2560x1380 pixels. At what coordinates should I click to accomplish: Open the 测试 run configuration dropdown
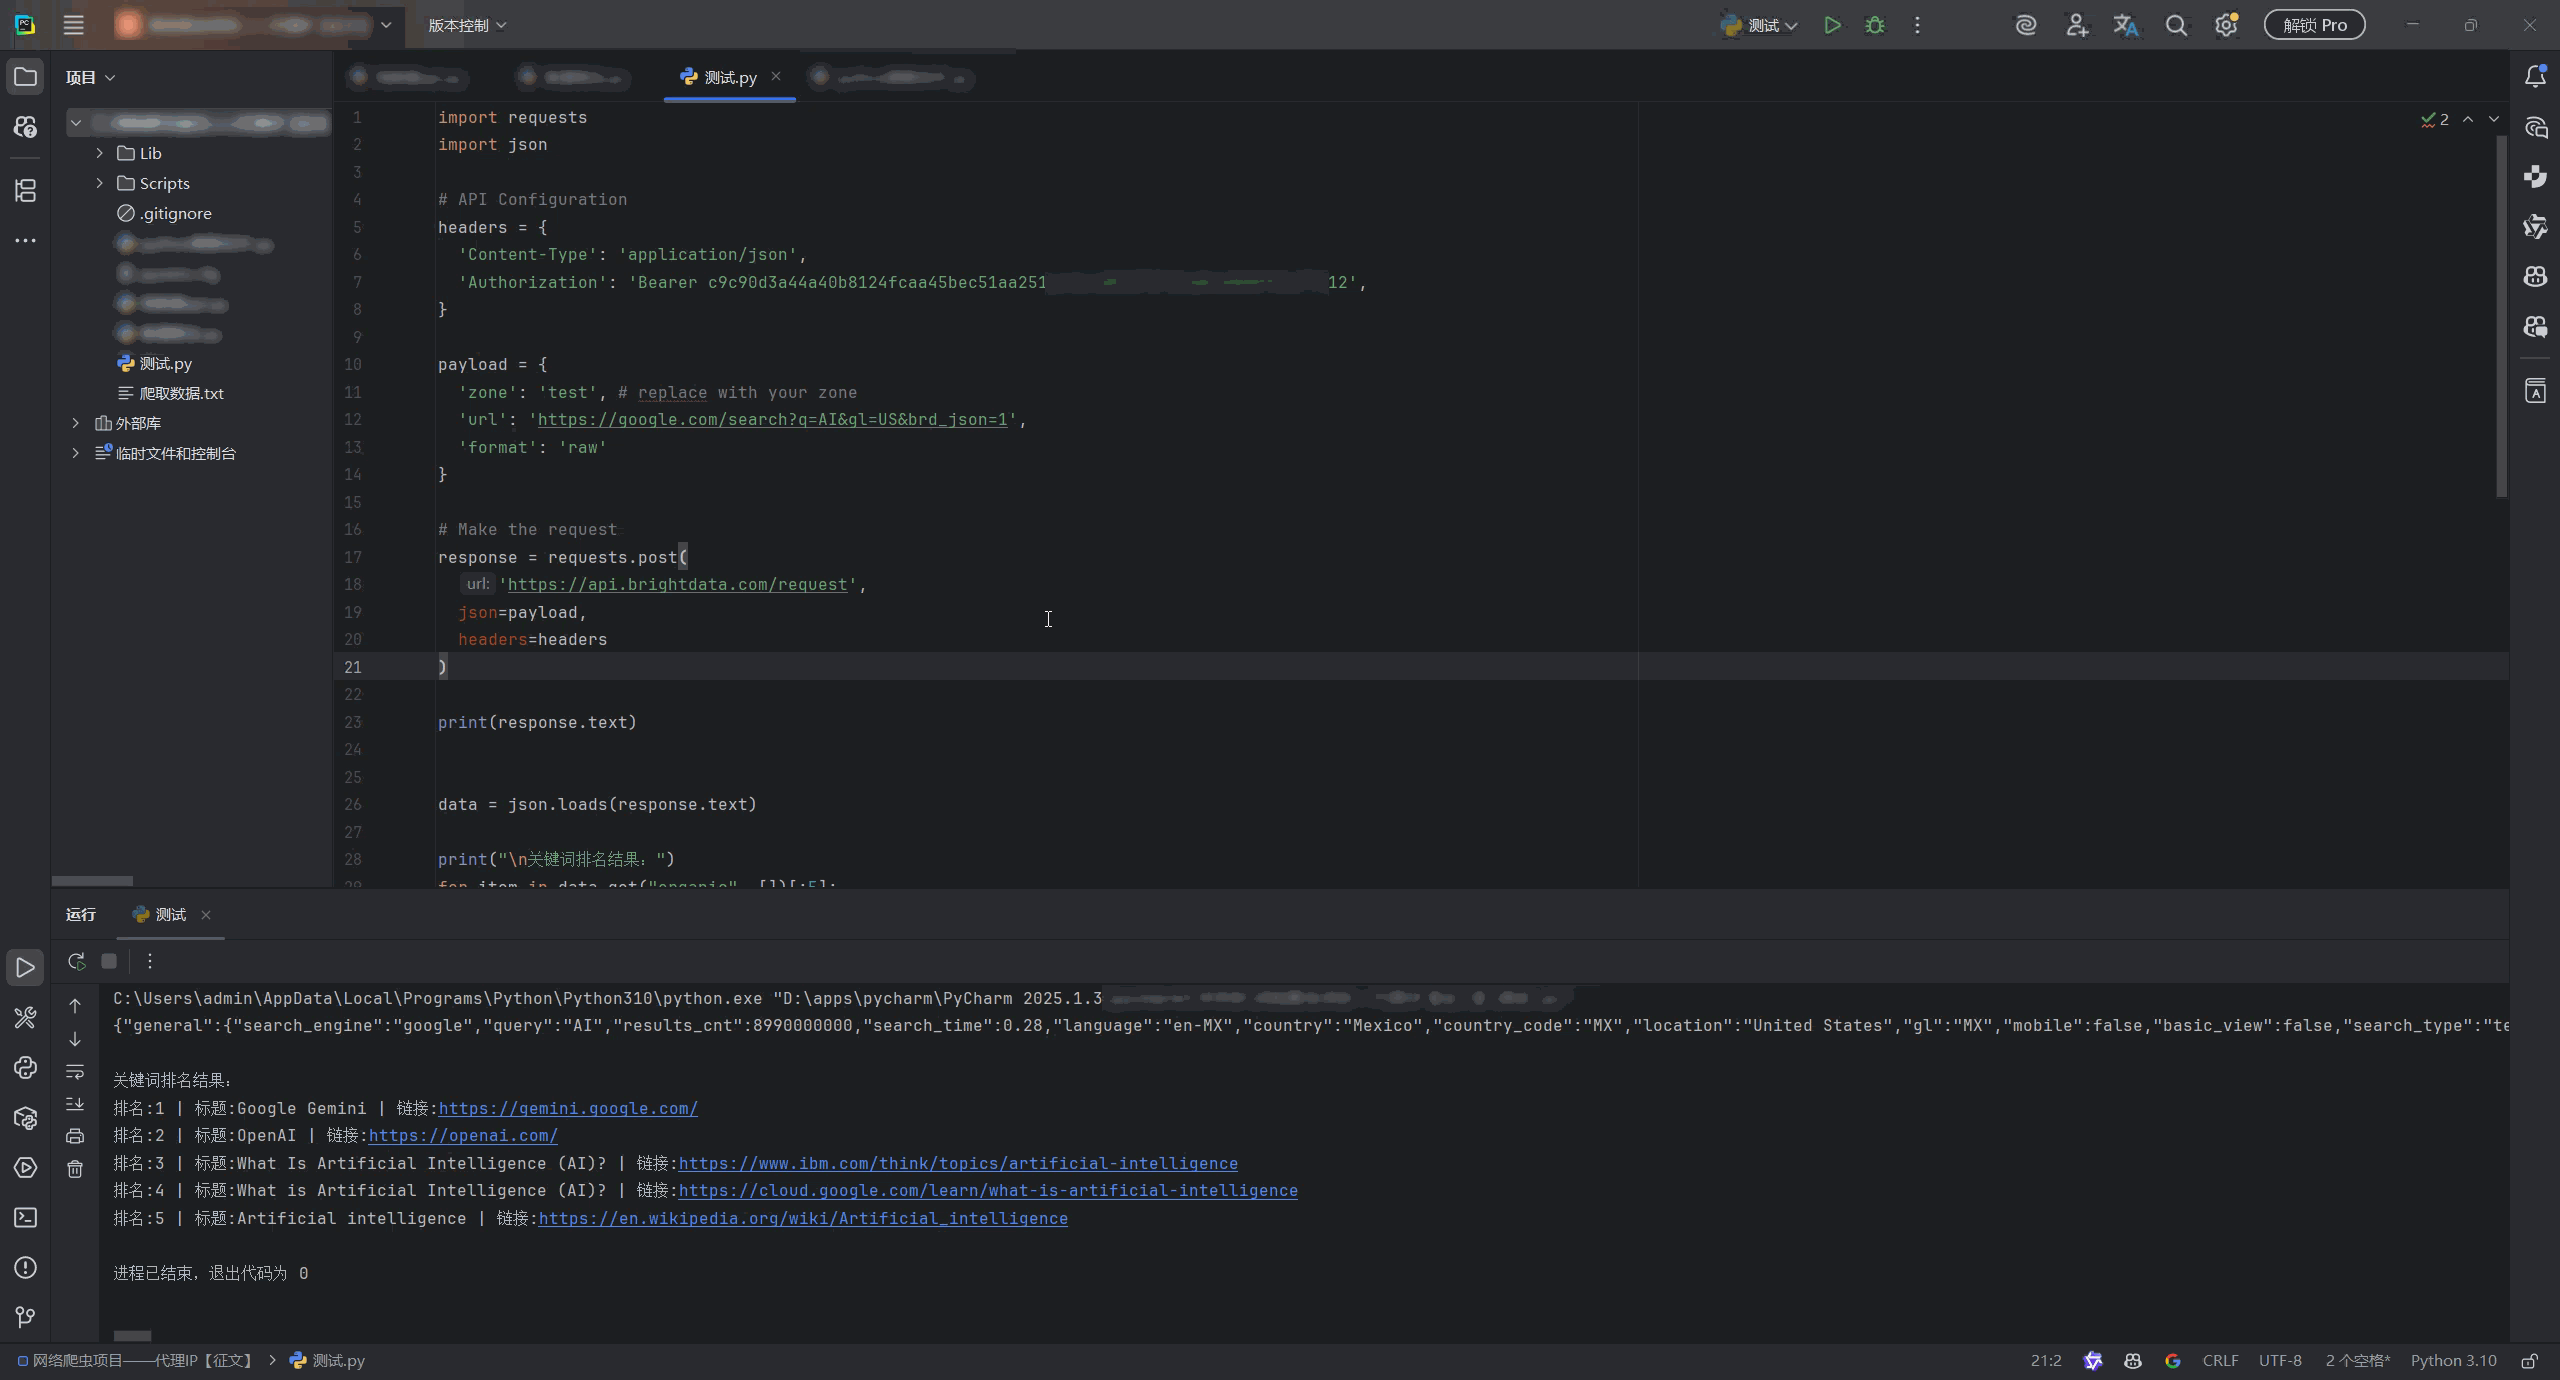1760,26
